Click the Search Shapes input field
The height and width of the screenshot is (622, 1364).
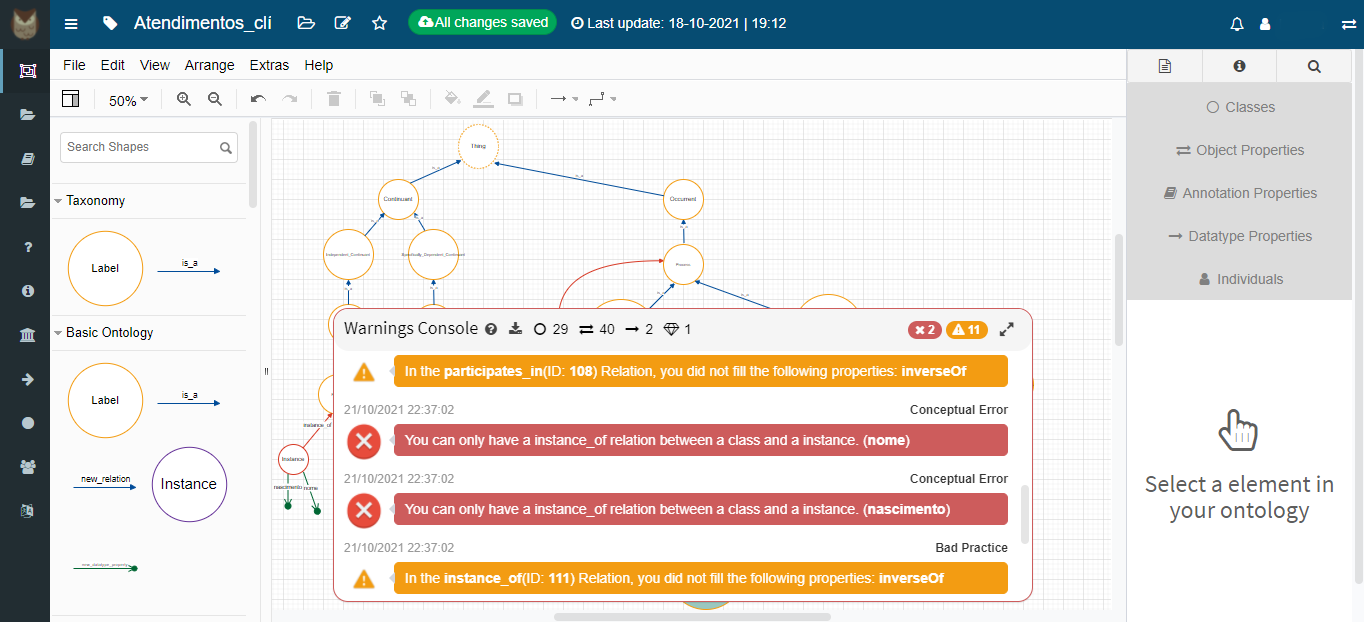tap(140, 147)
